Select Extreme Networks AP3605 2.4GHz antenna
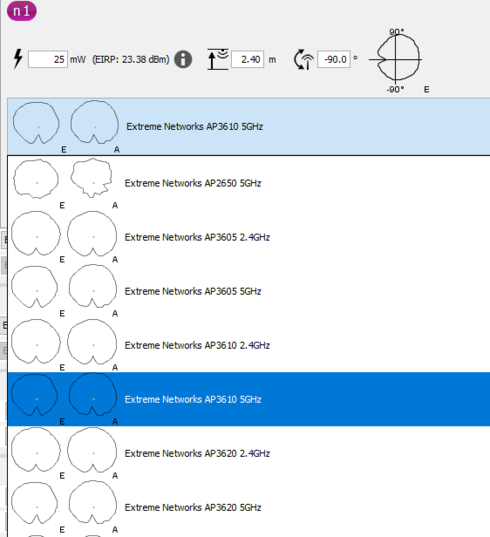 tap(249, 237)
